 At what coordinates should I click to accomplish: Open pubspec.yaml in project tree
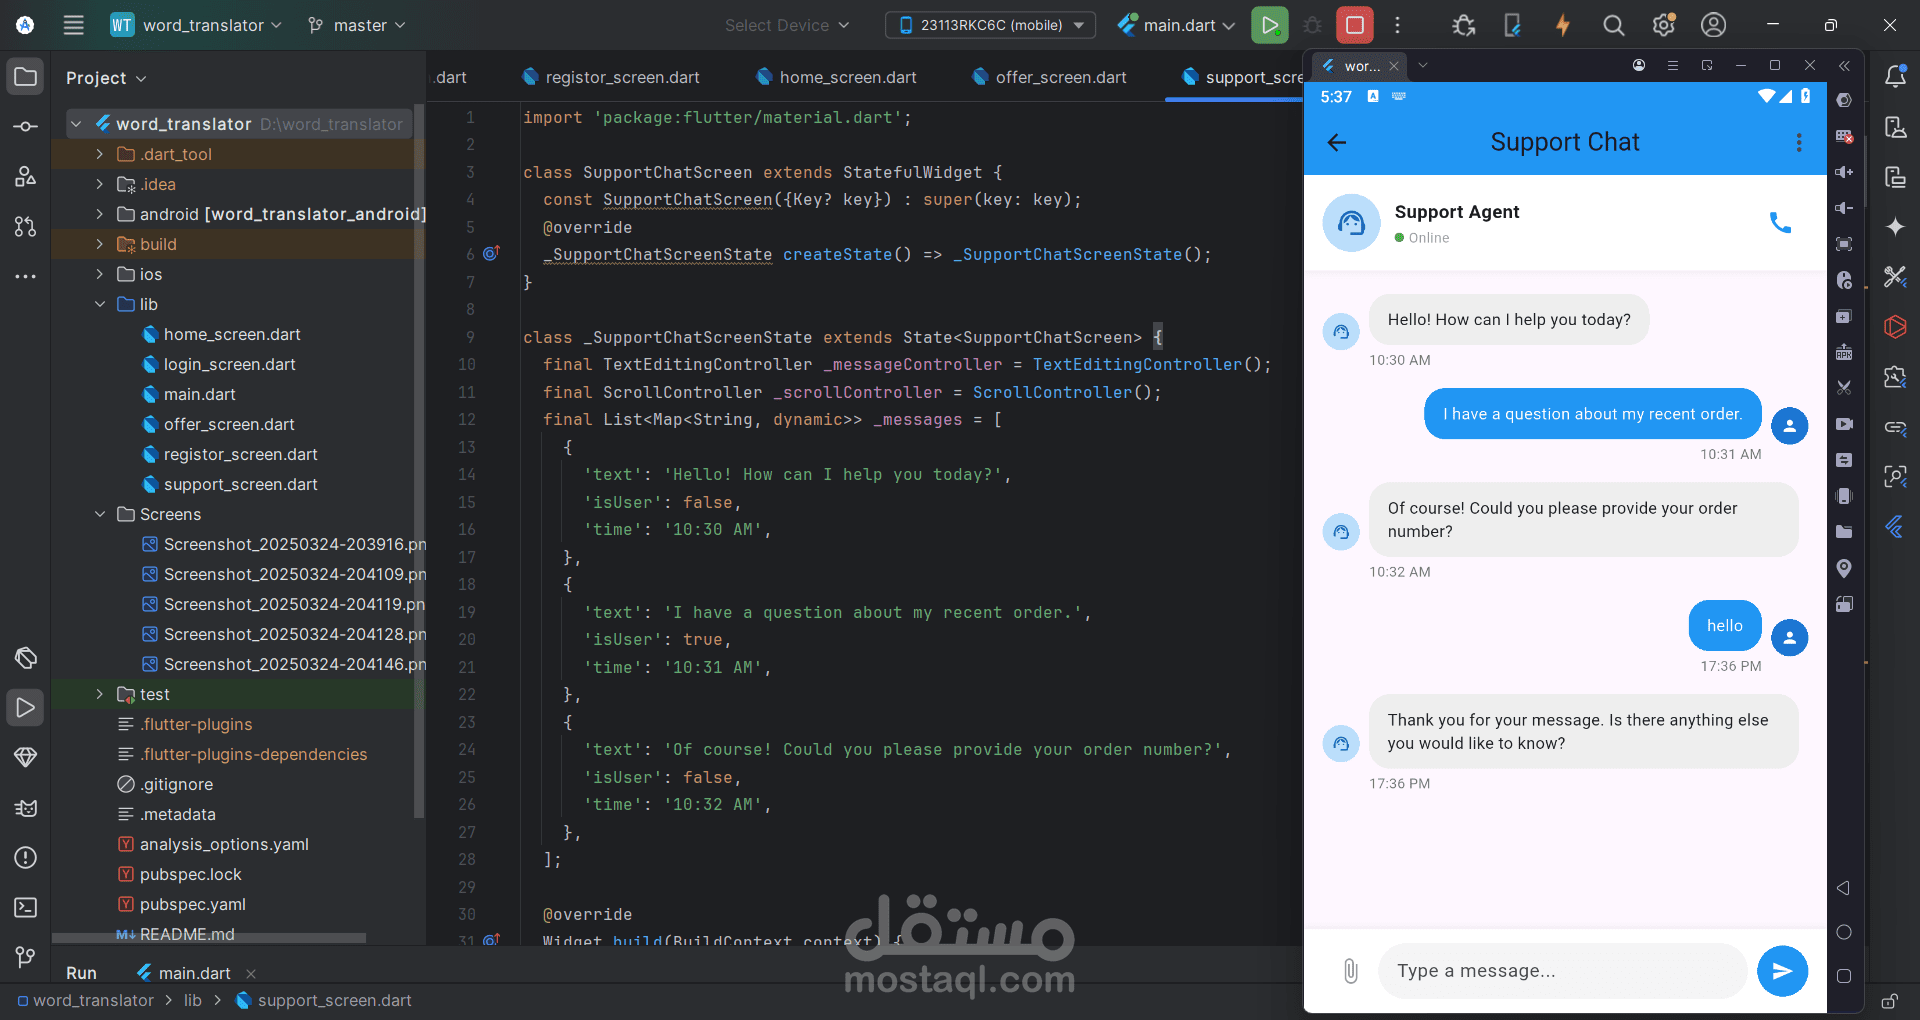pyautogui.click(x=192, y=904)
